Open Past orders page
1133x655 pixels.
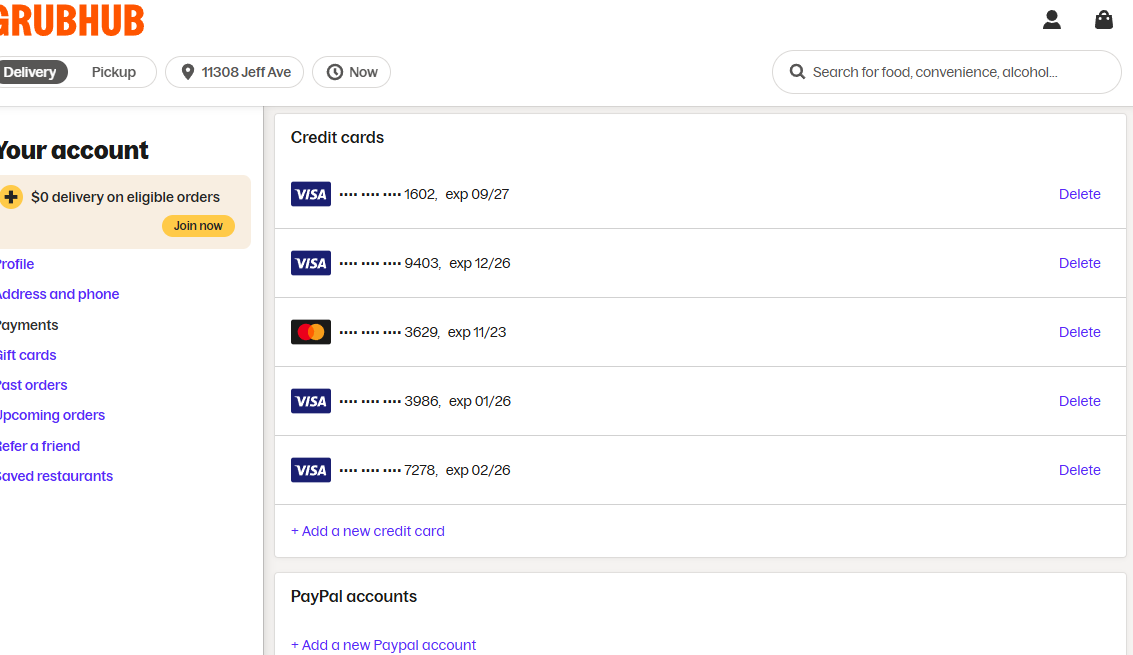(x=33, y=385)
